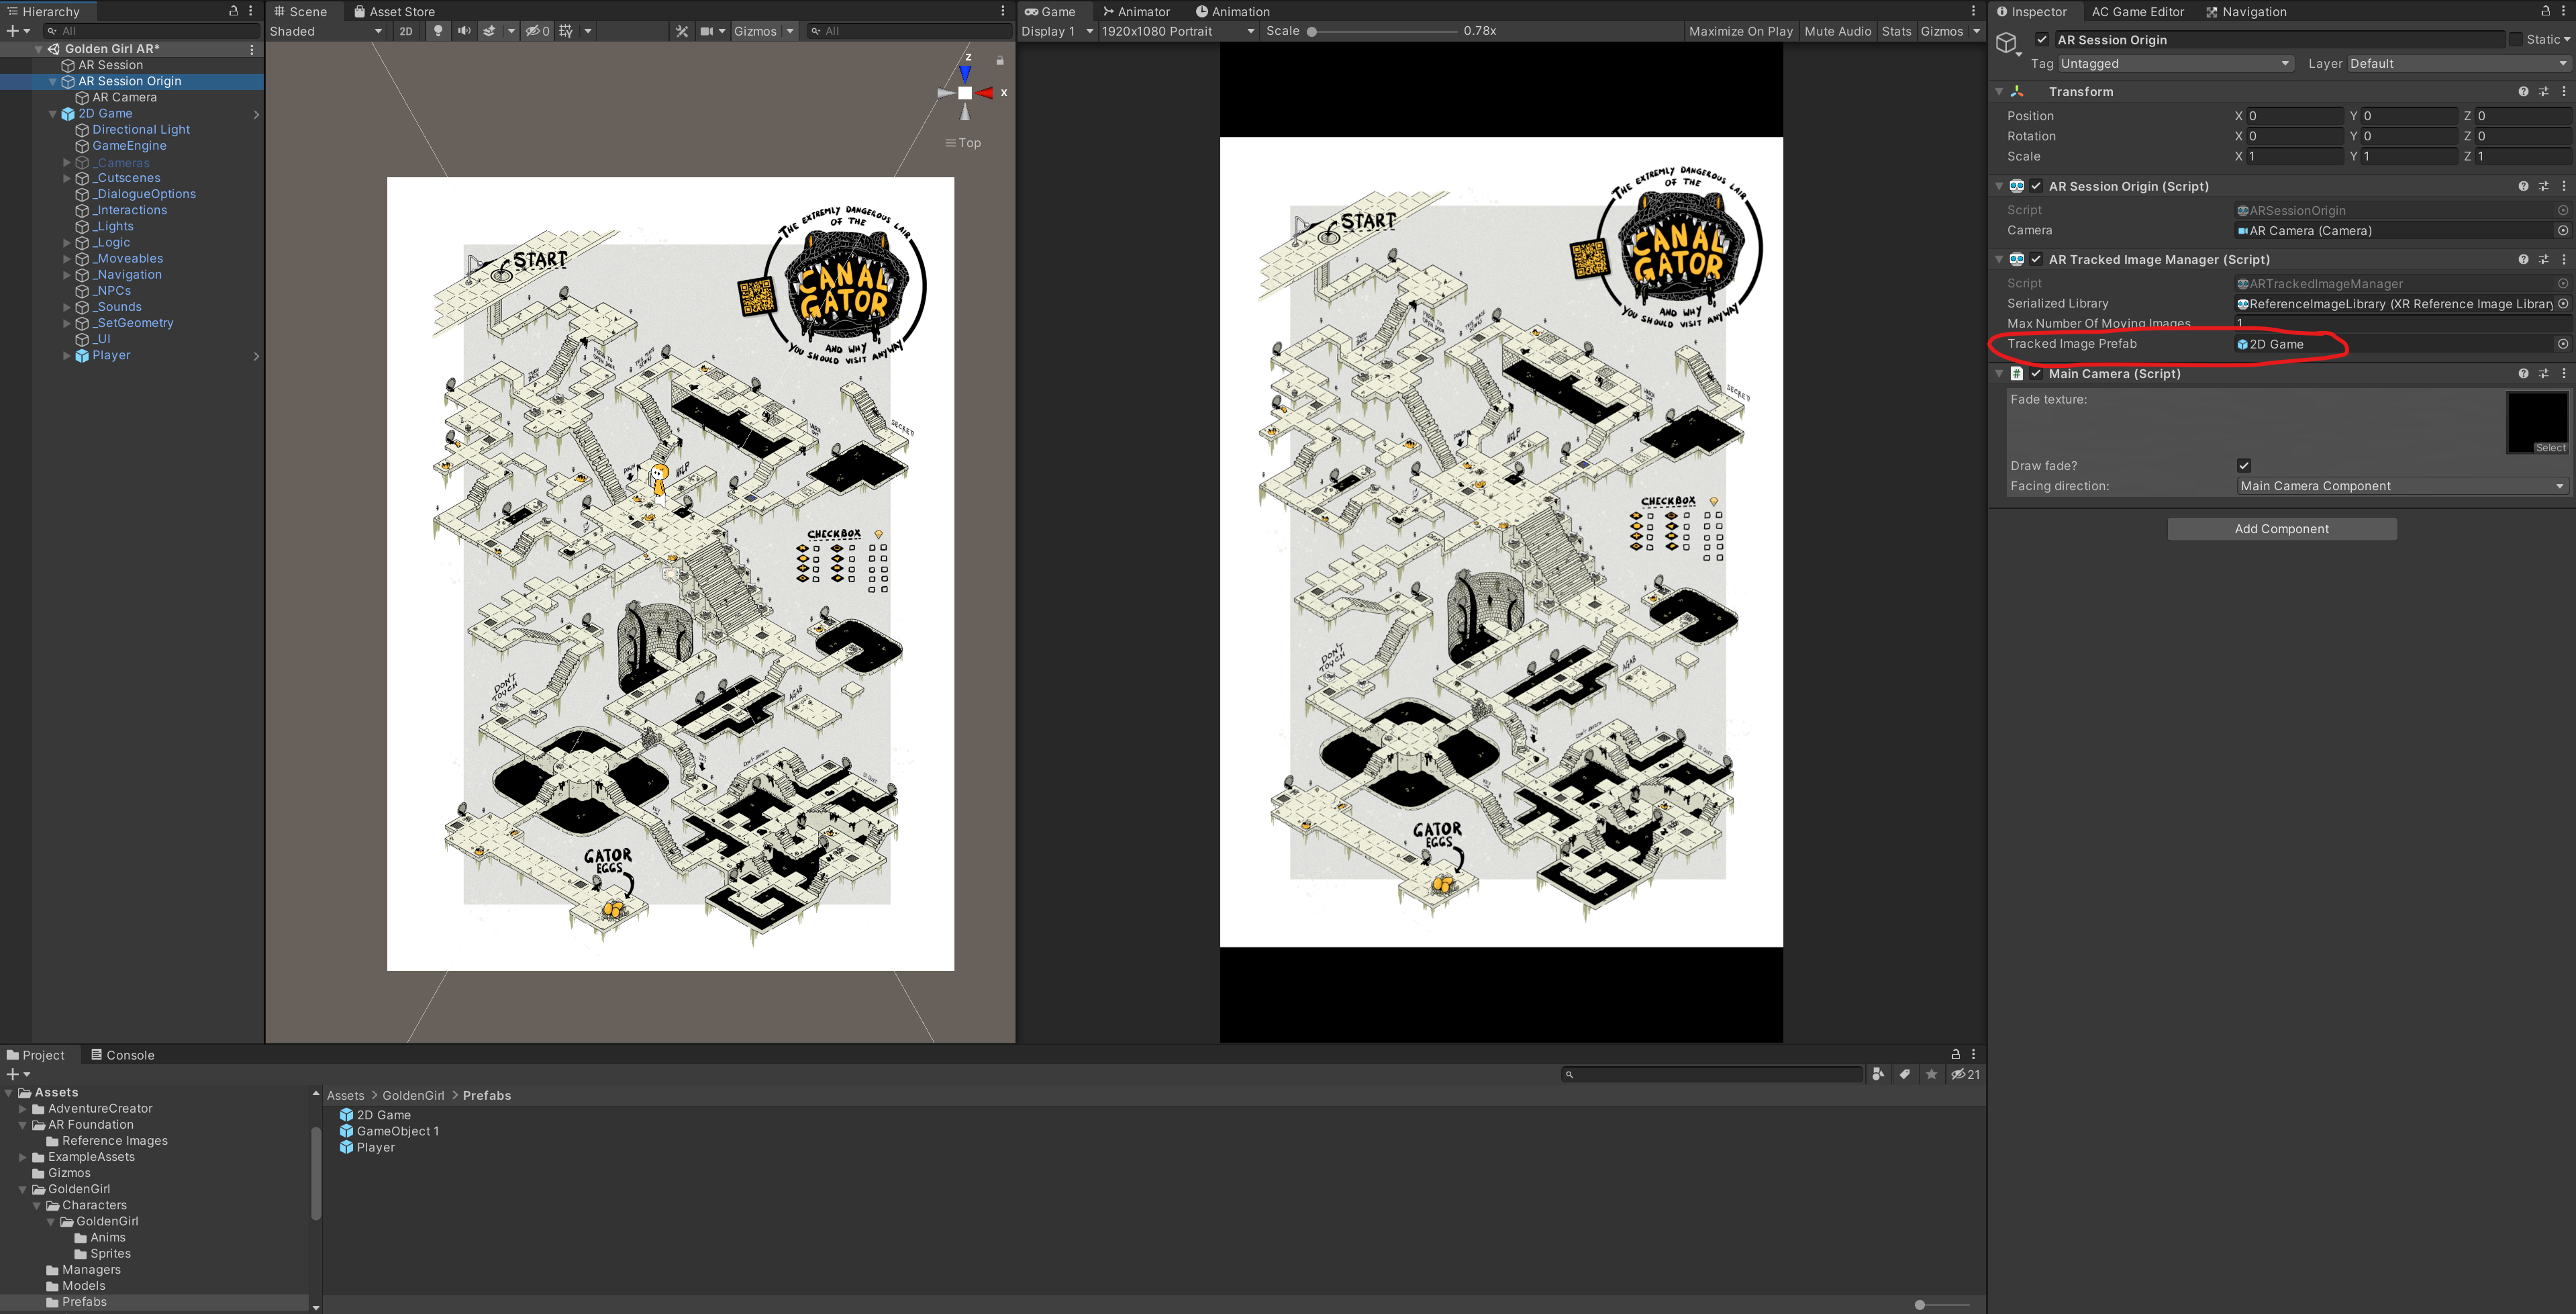Open Tag dropdown Untagged
The width and height of the screenshot is (2576, 1314).
(2175, 63)
